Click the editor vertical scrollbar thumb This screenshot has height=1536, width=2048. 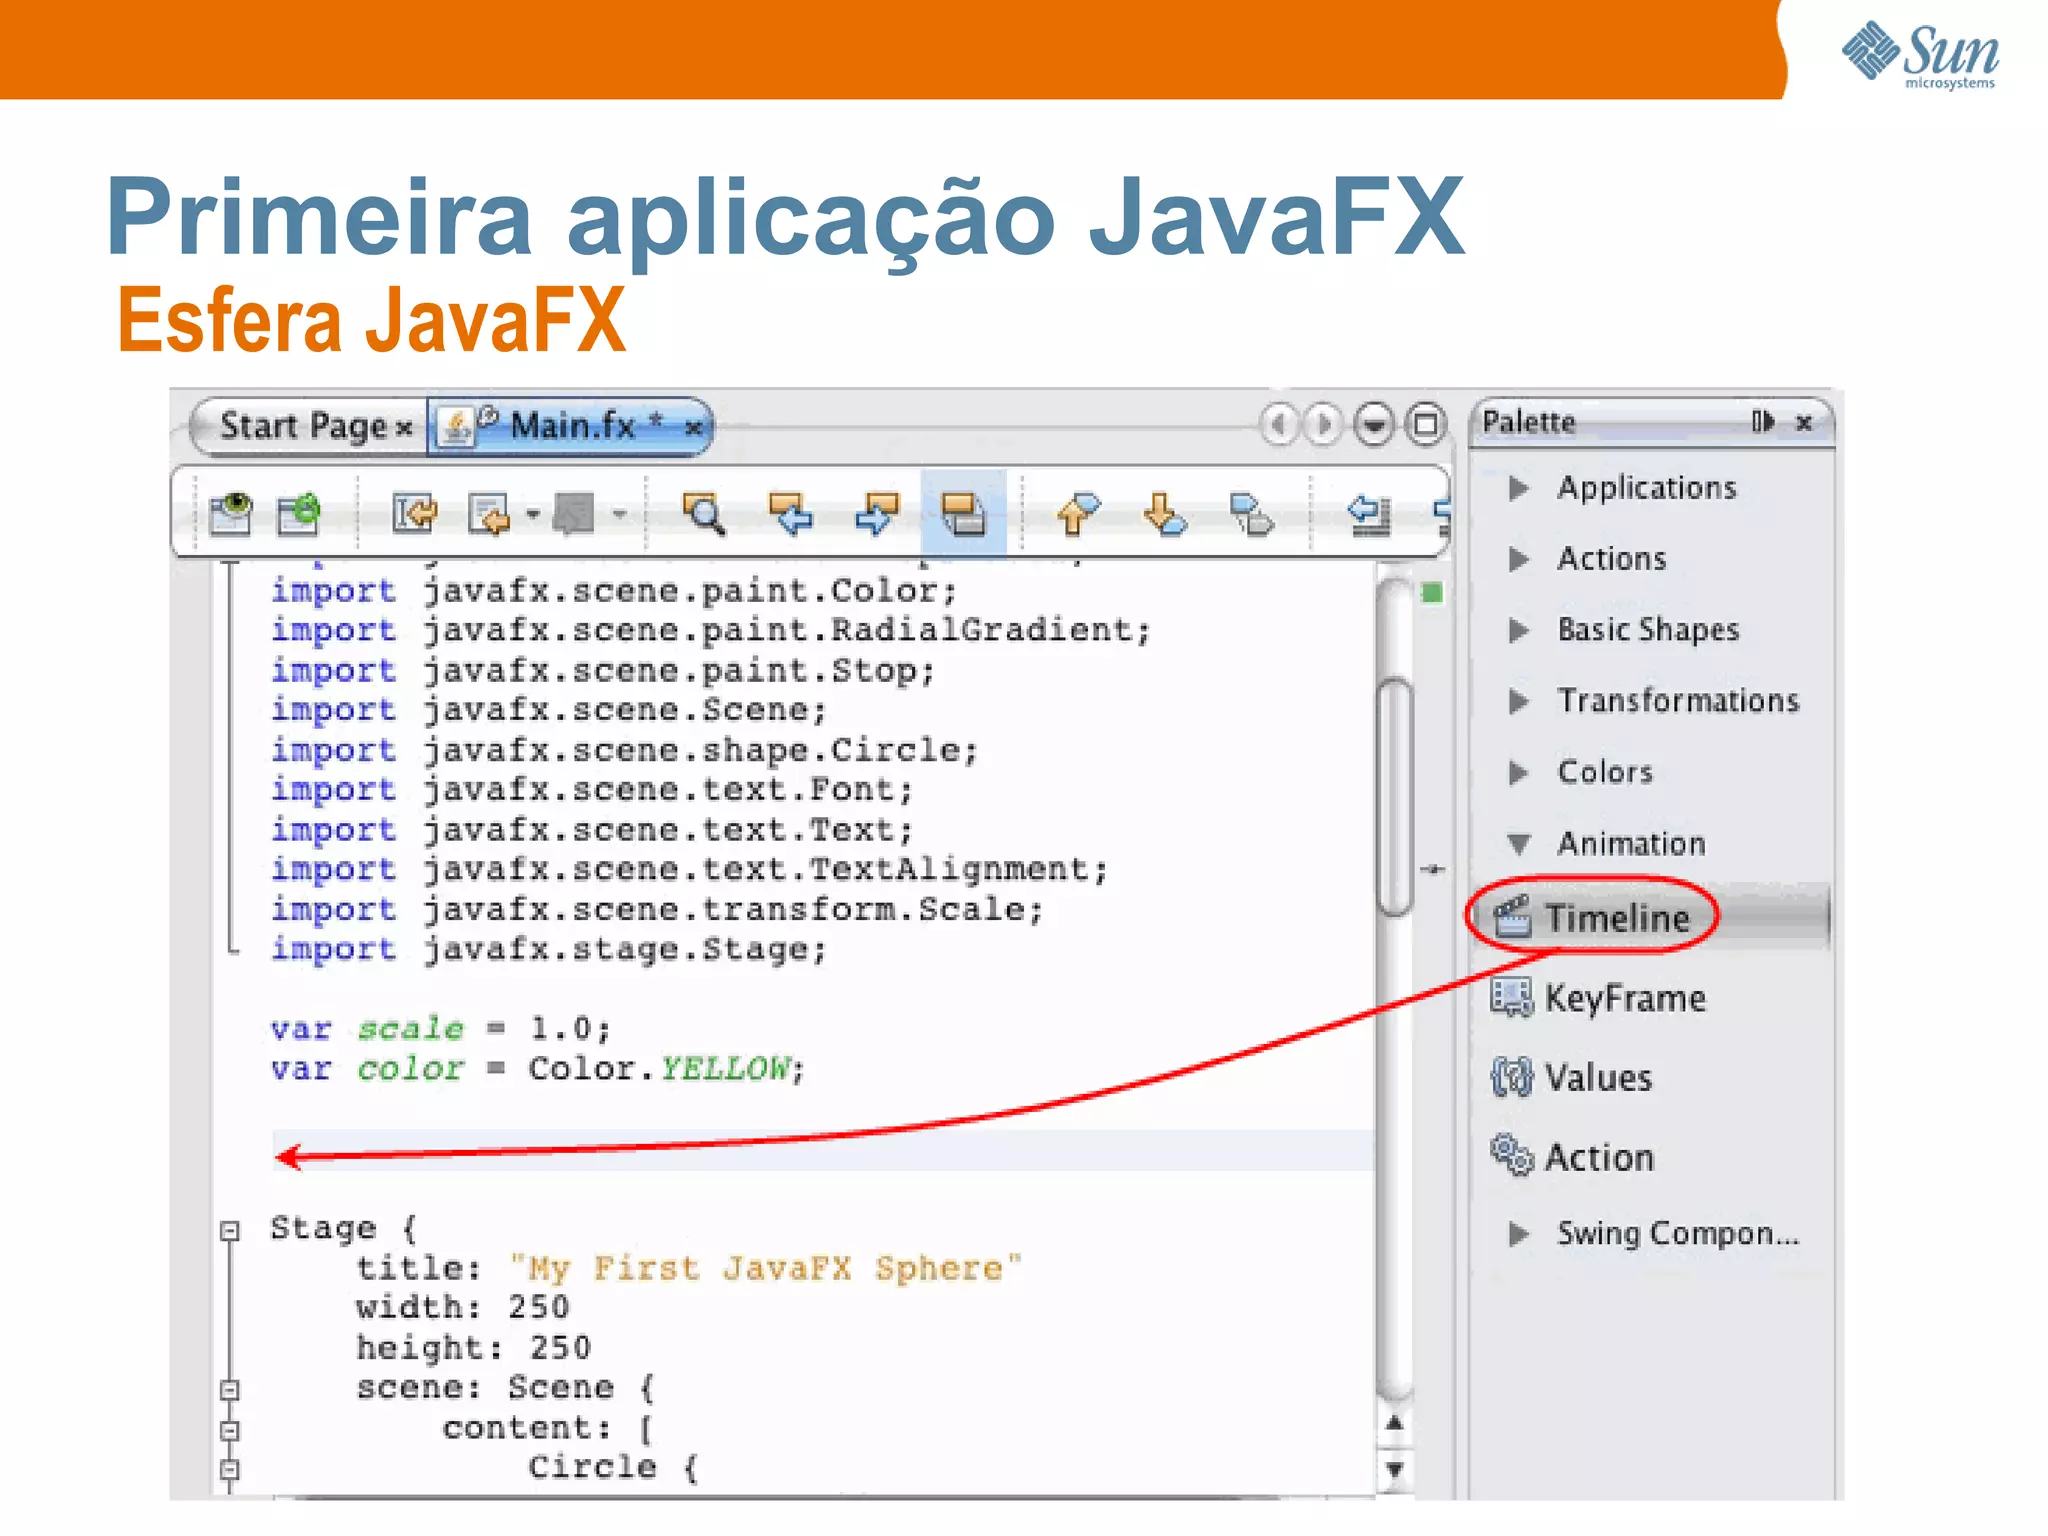(x=1394, y=796)
